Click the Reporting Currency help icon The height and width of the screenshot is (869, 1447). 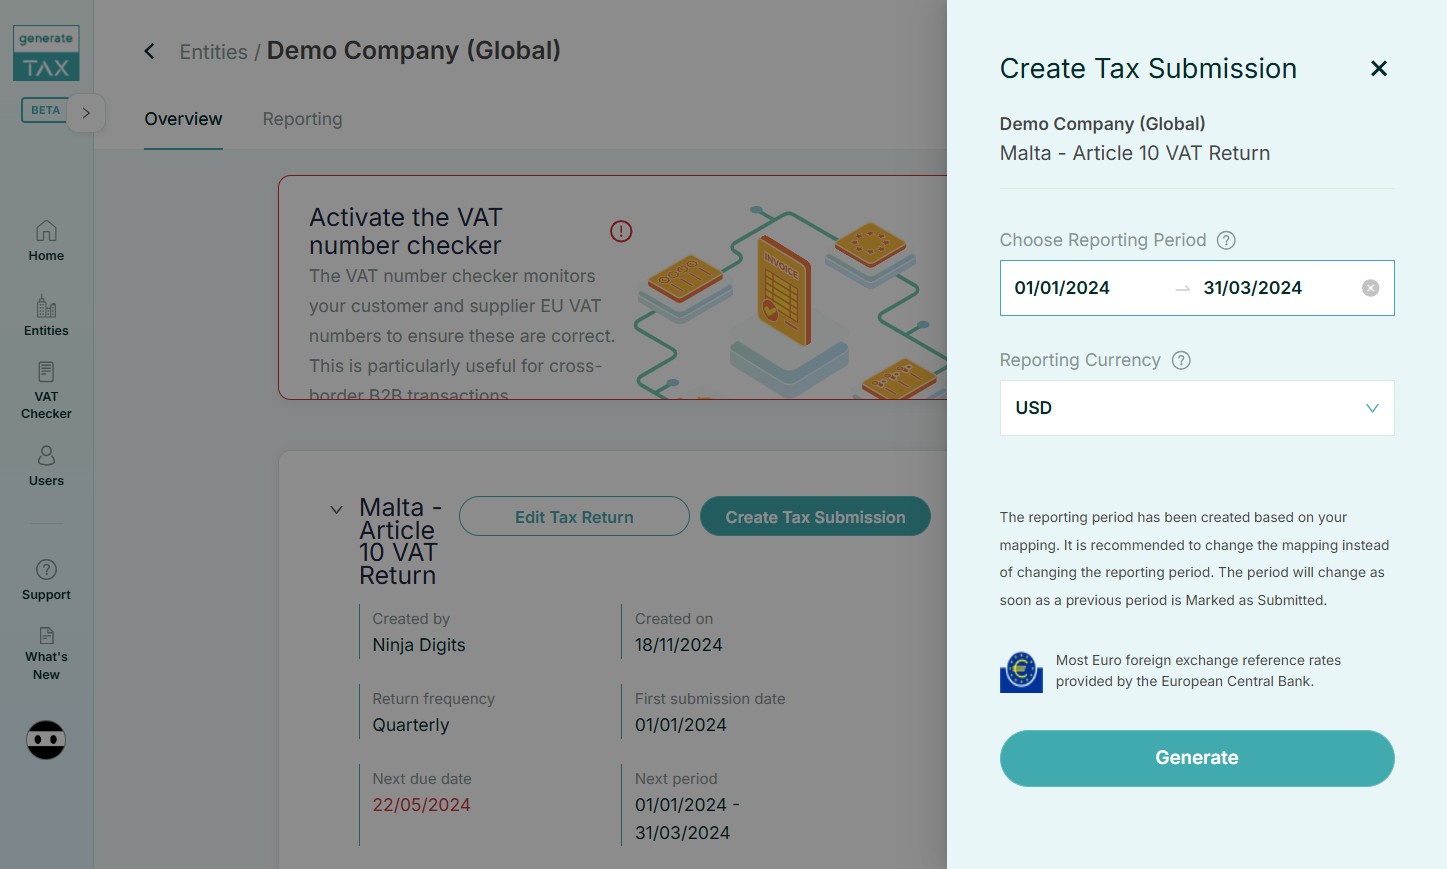pyautogui.click(x=1181, y=360)
